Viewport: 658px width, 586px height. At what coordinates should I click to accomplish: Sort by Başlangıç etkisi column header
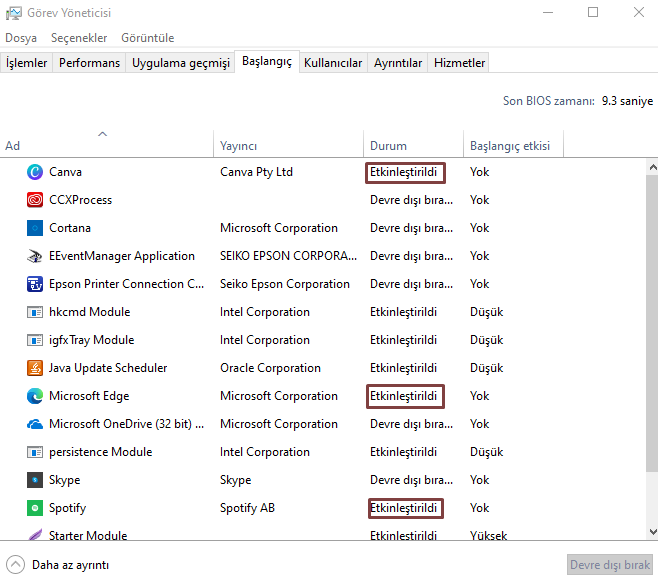click(510, 146)
